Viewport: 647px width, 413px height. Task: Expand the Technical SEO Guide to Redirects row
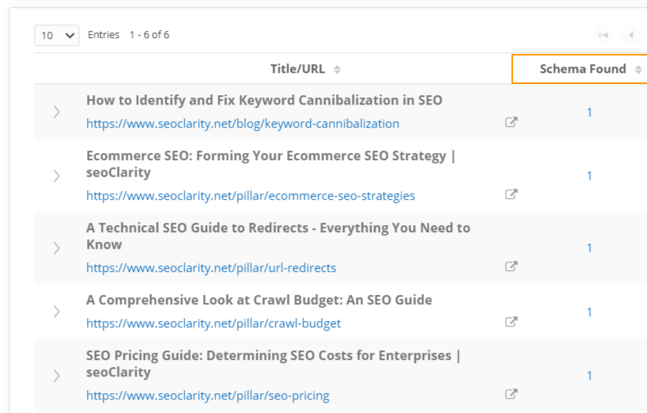[57, 248]
